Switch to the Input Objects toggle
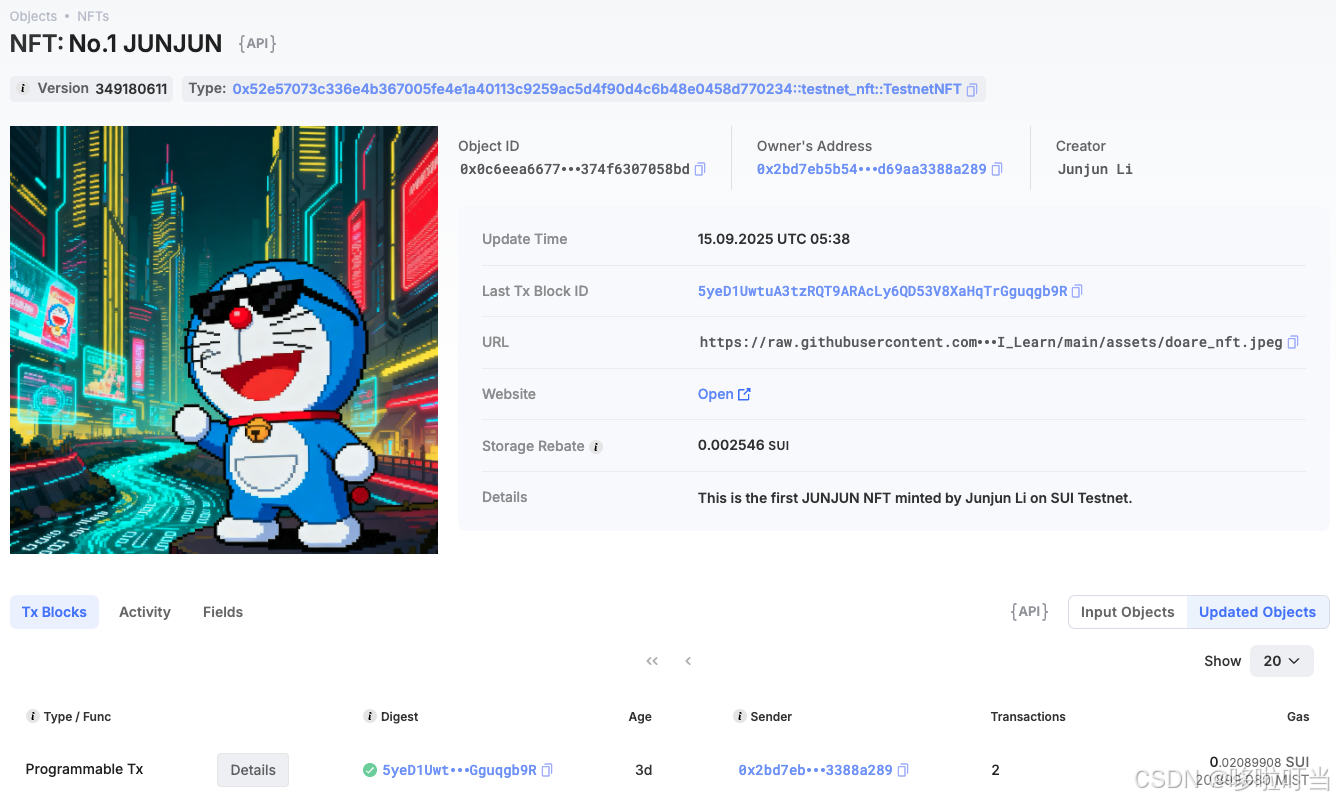1336x801 pixels. pyautogui.click(x=1127, y=612)
